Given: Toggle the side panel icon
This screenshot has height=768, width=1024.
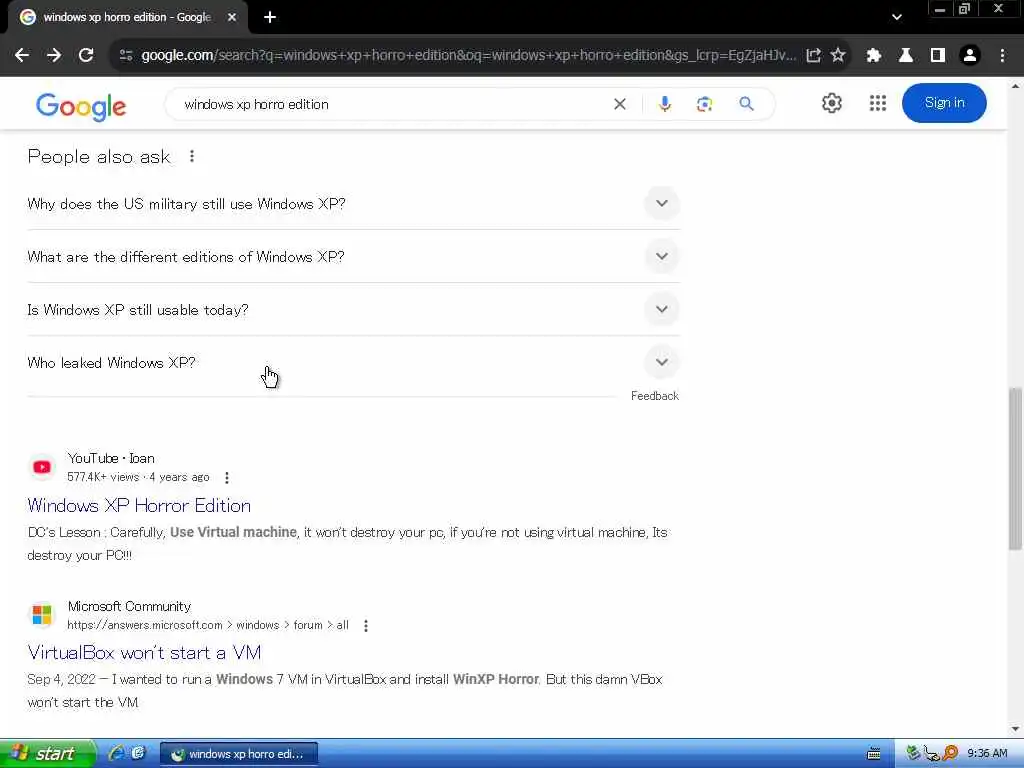Looking at the screenshot, I should tap(938, 56).
